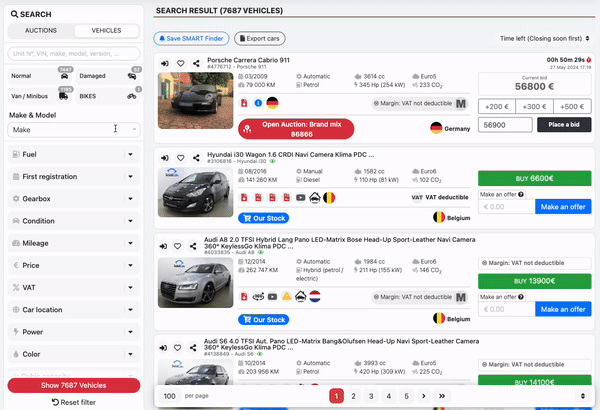The image size is (600, 410).
Task: Toggle the BIKES vehicle filter
Action: coord(108,96)
